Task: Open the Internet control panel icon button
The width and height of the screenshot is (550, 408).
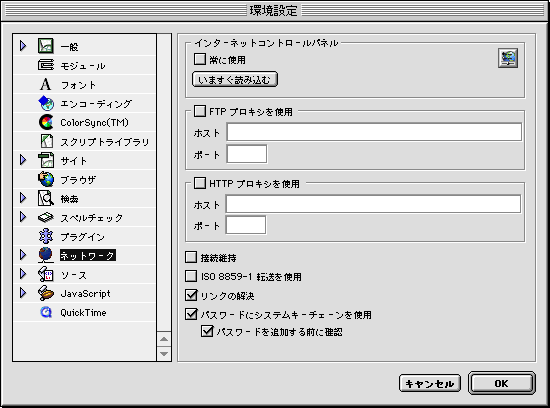Action: [x=508, y=58]
